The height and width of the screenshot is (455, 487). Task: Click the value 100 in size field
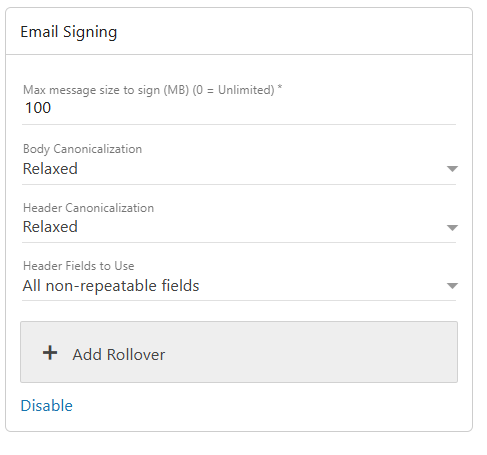point(38,108)
